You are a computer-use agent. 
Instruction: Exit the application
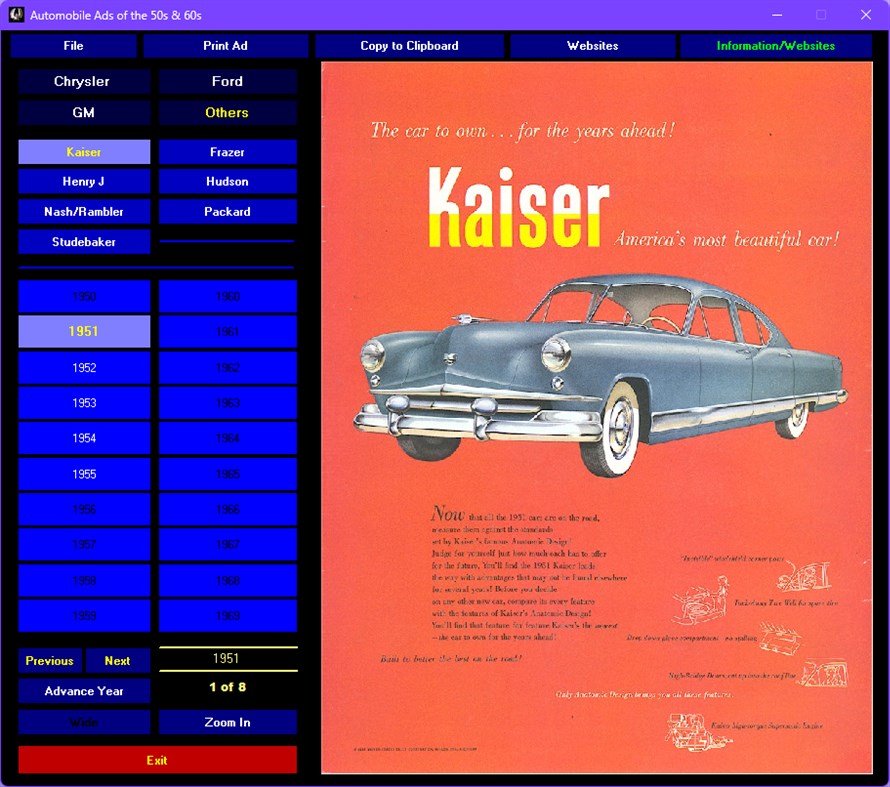[x=156, y=760]
